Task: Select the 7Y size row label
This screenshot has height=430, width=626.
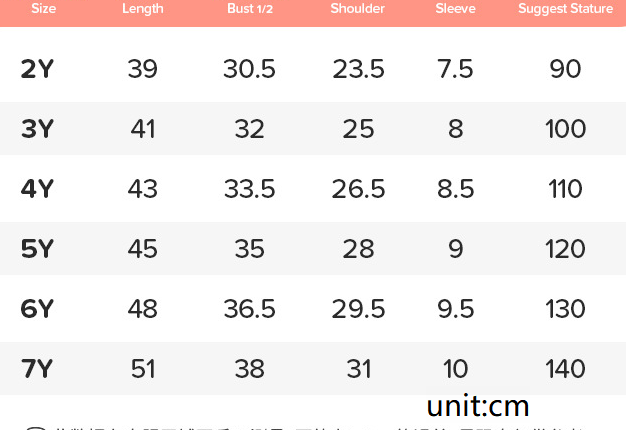Action: pyautogui.click(x=37, y=369)
